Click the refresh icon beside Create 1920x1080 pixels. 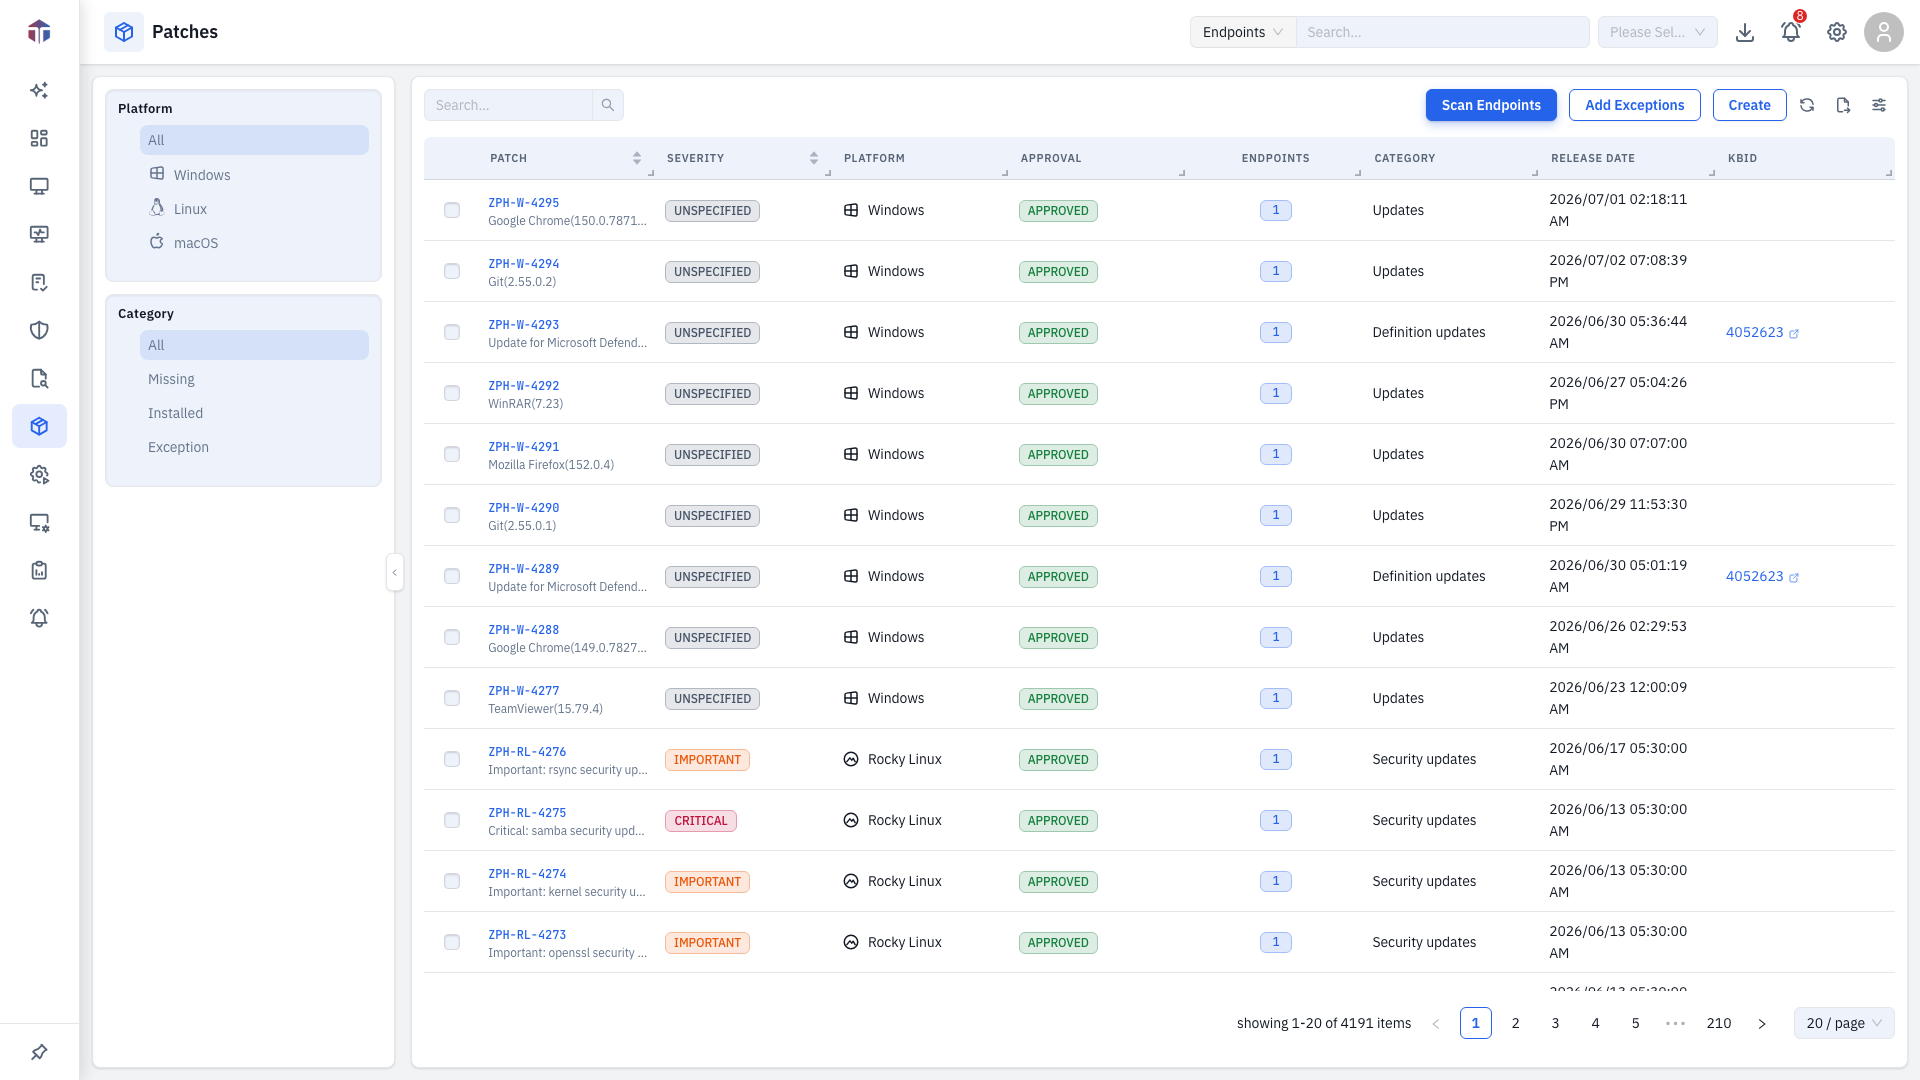pyautogui.click(x=1807, y=105)
